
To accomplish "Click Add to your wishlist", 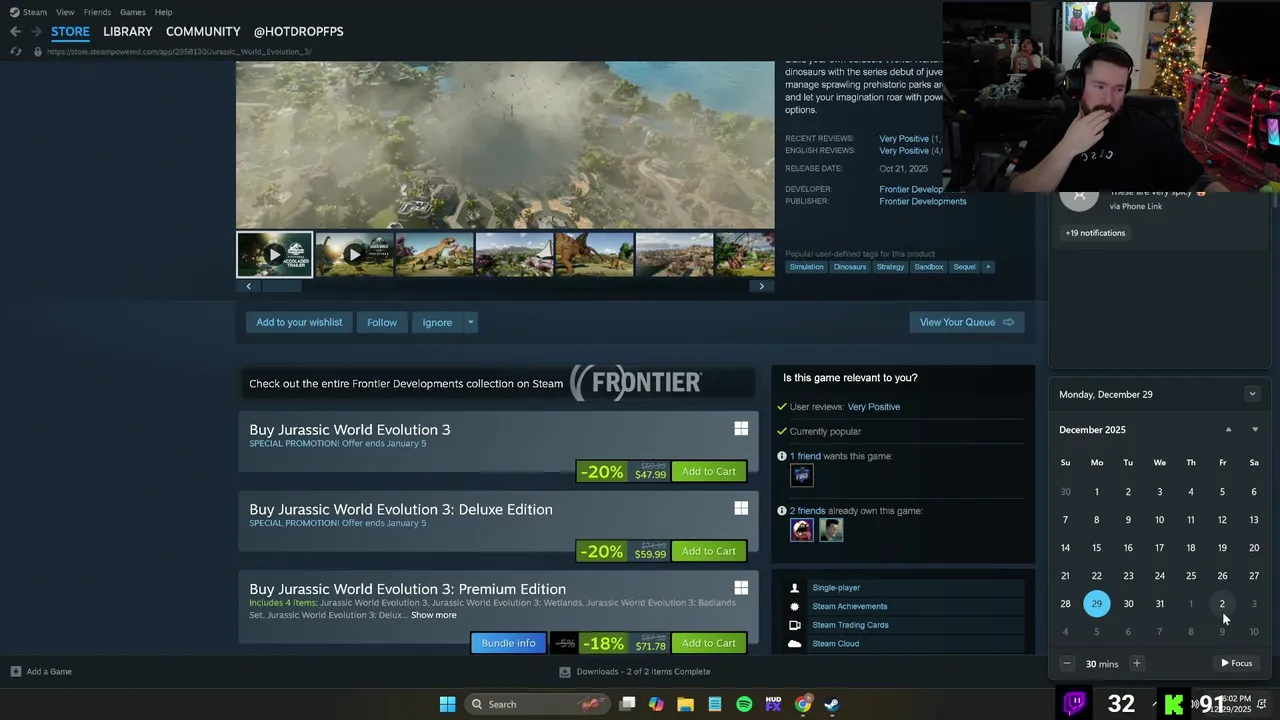I will coord(299,322).
